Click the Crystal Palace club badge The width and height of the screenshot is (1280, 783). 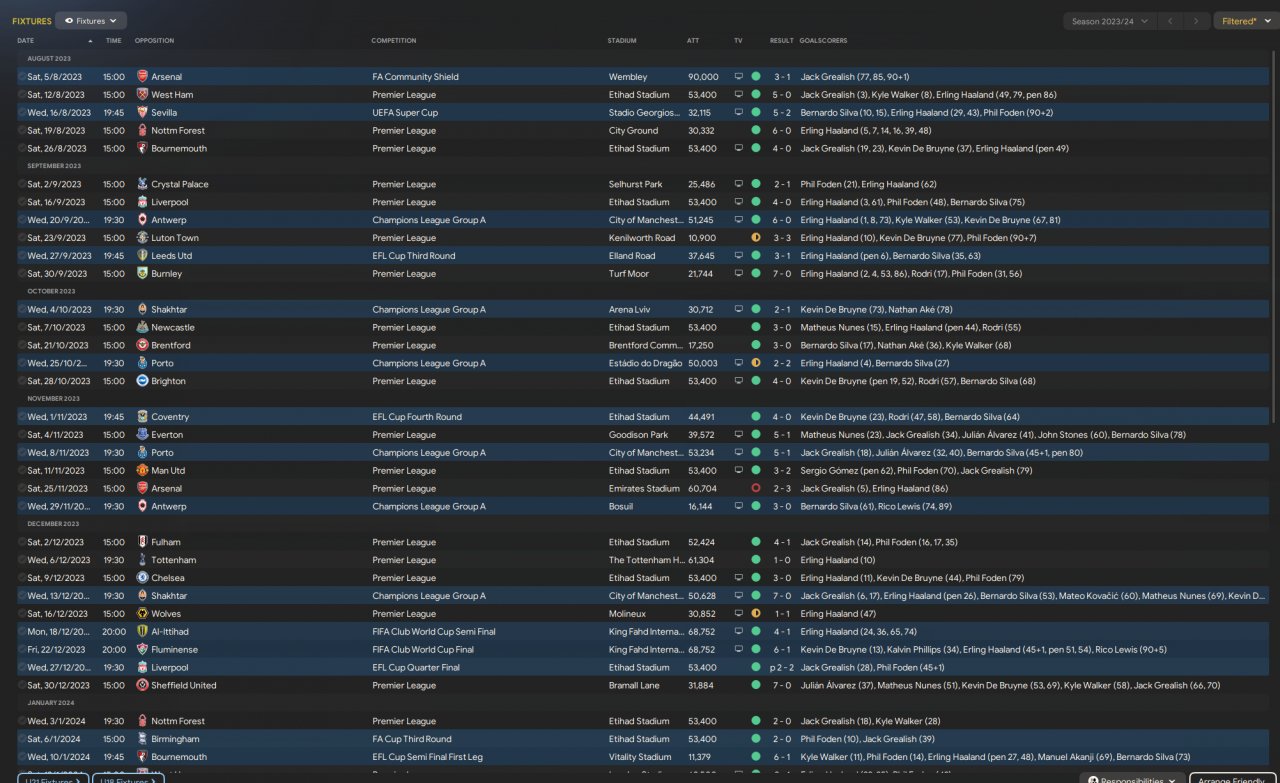[143, 184]
